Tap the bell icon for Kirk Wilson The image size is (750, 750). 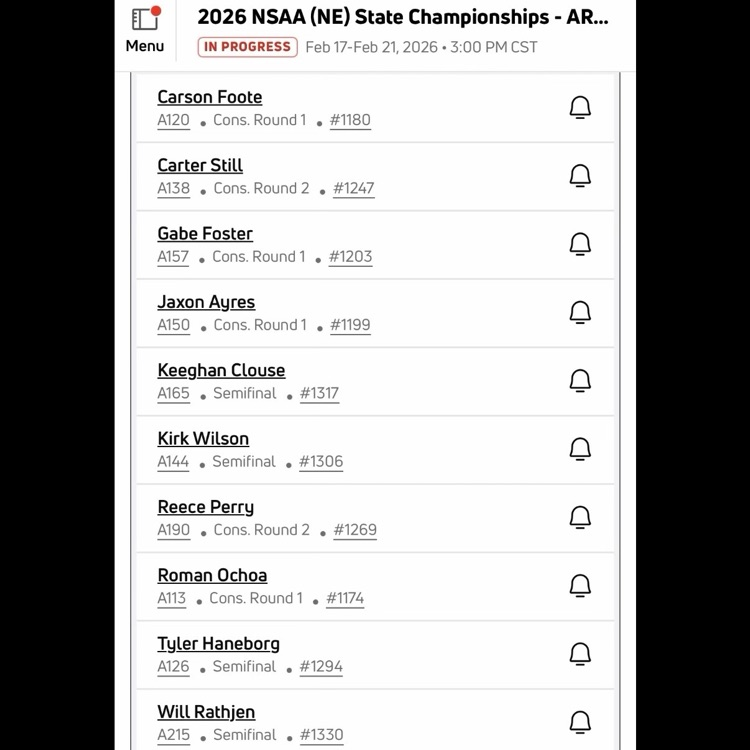(580, 449)
